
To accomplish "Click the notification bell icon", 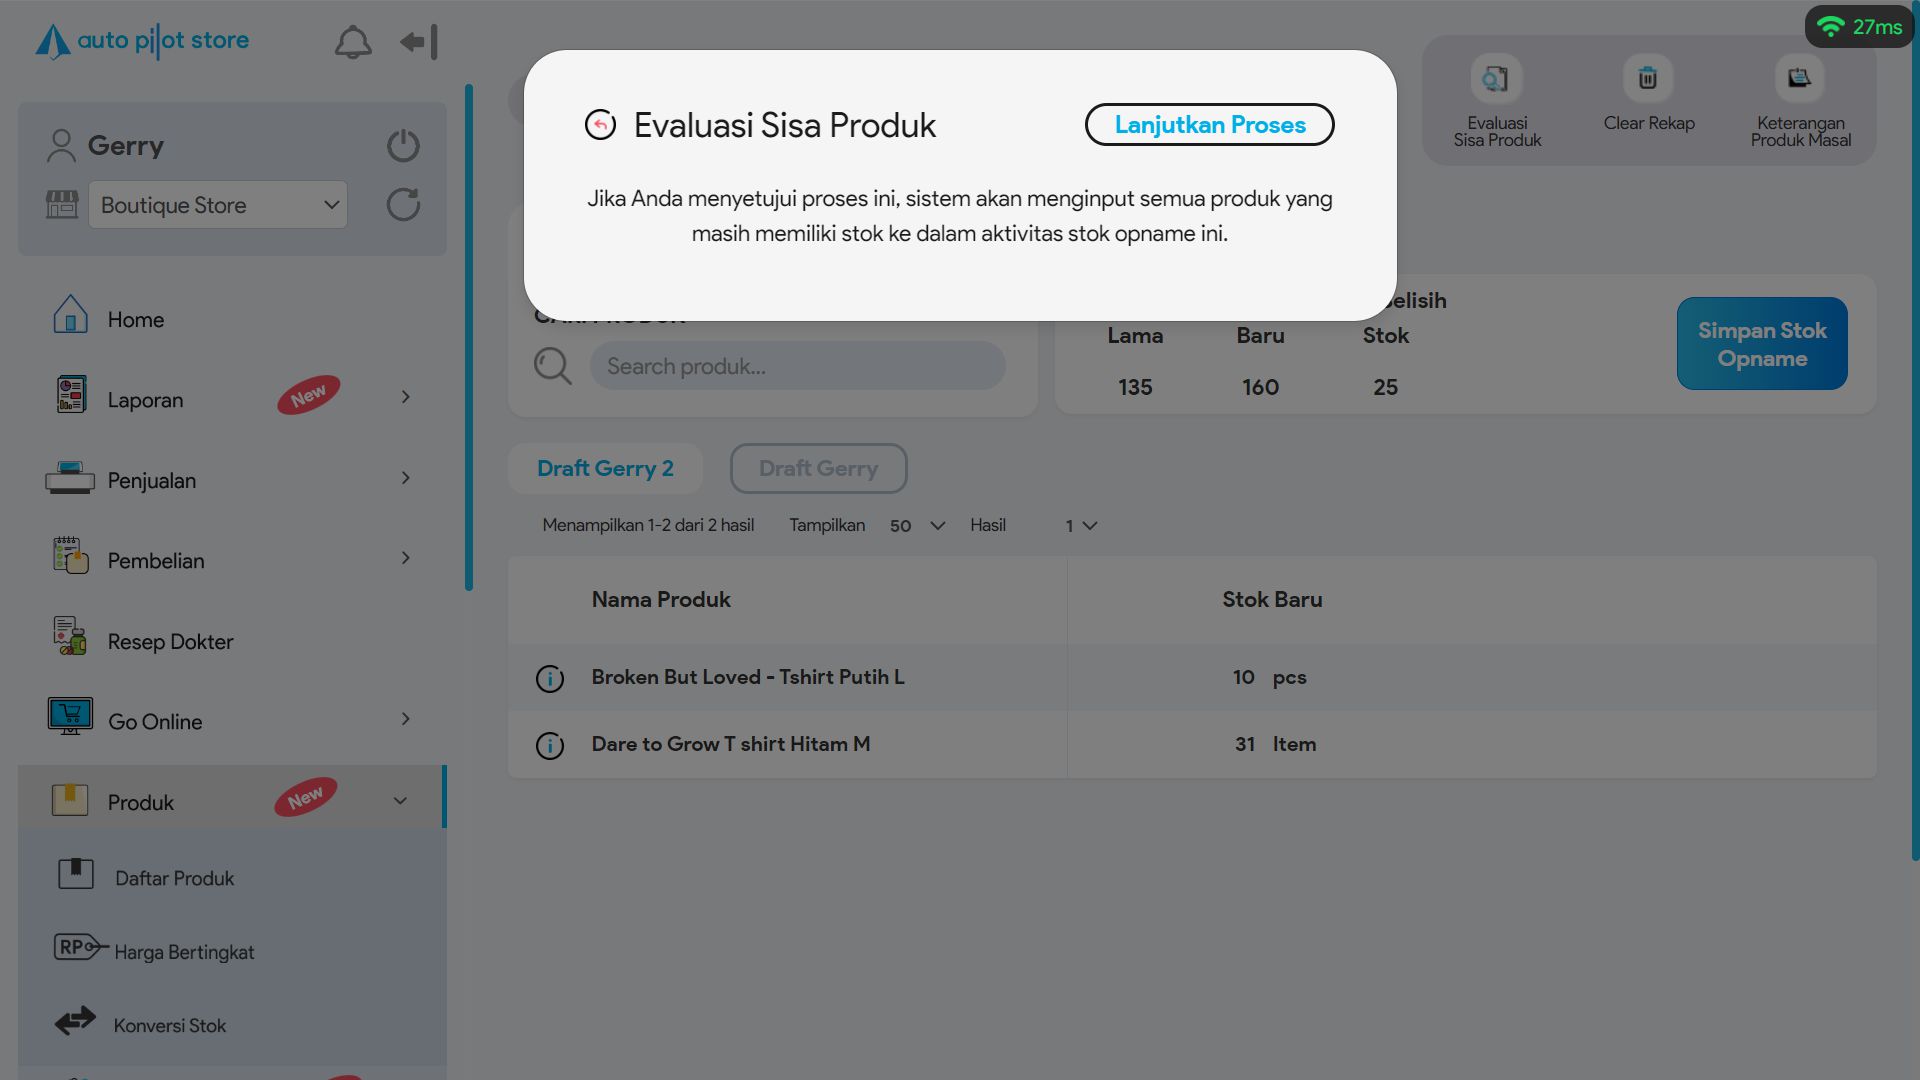I will point(352,43).
